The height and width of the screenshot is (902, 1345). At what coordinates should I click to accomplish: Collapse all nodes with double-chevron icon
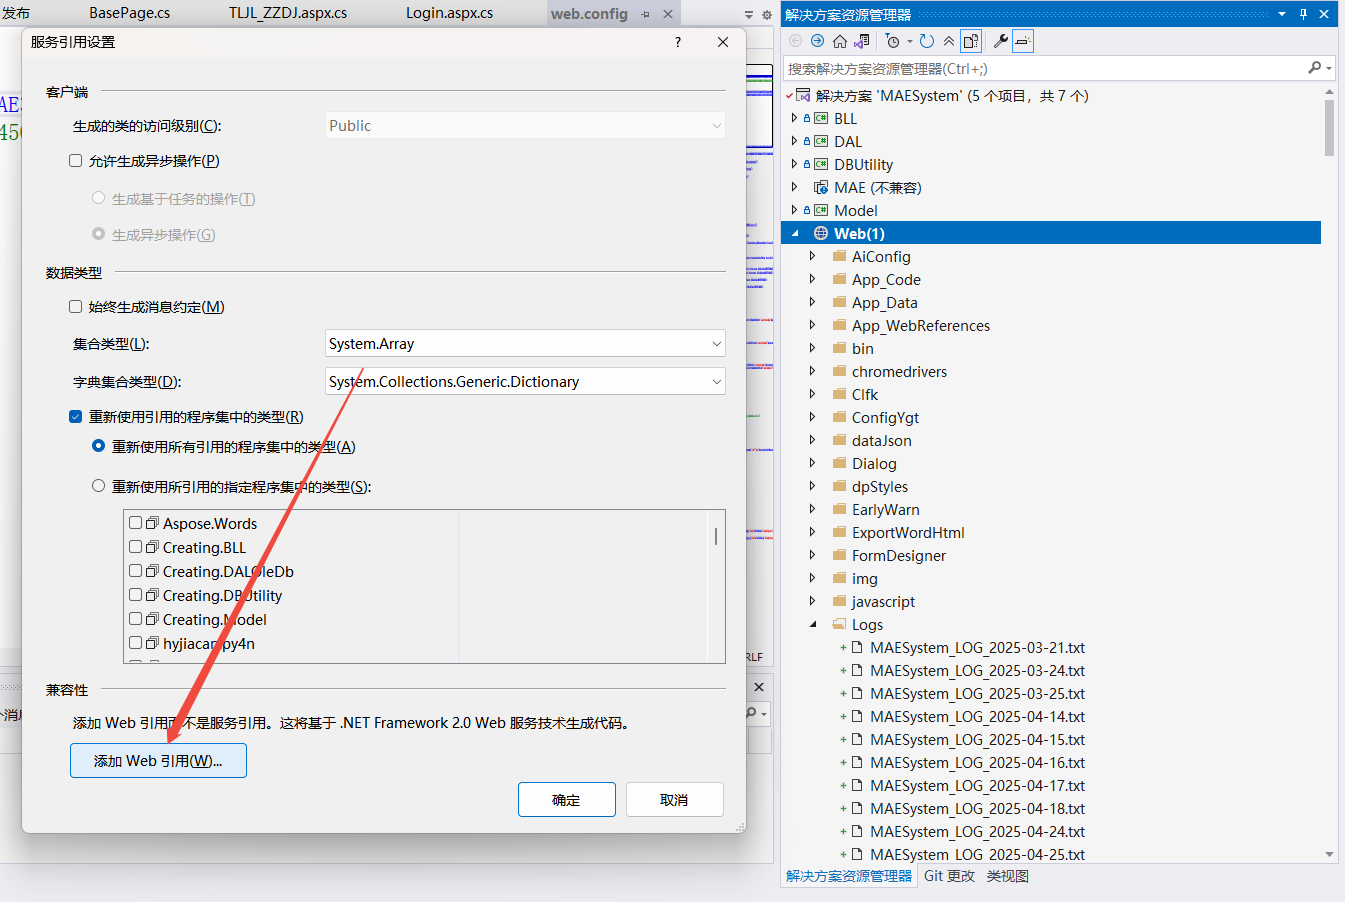pyautogui.click(x=949, y=41)
